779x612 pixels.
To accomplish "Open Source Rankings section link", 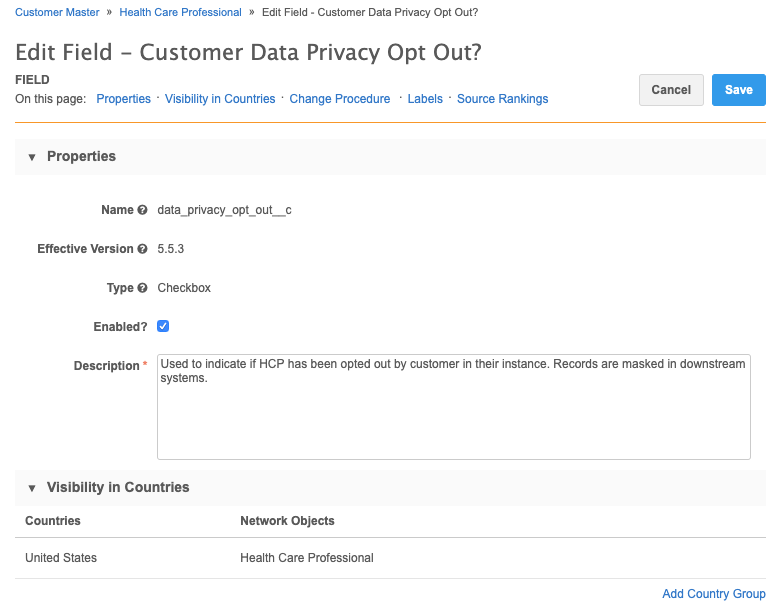I will [502, 99].
